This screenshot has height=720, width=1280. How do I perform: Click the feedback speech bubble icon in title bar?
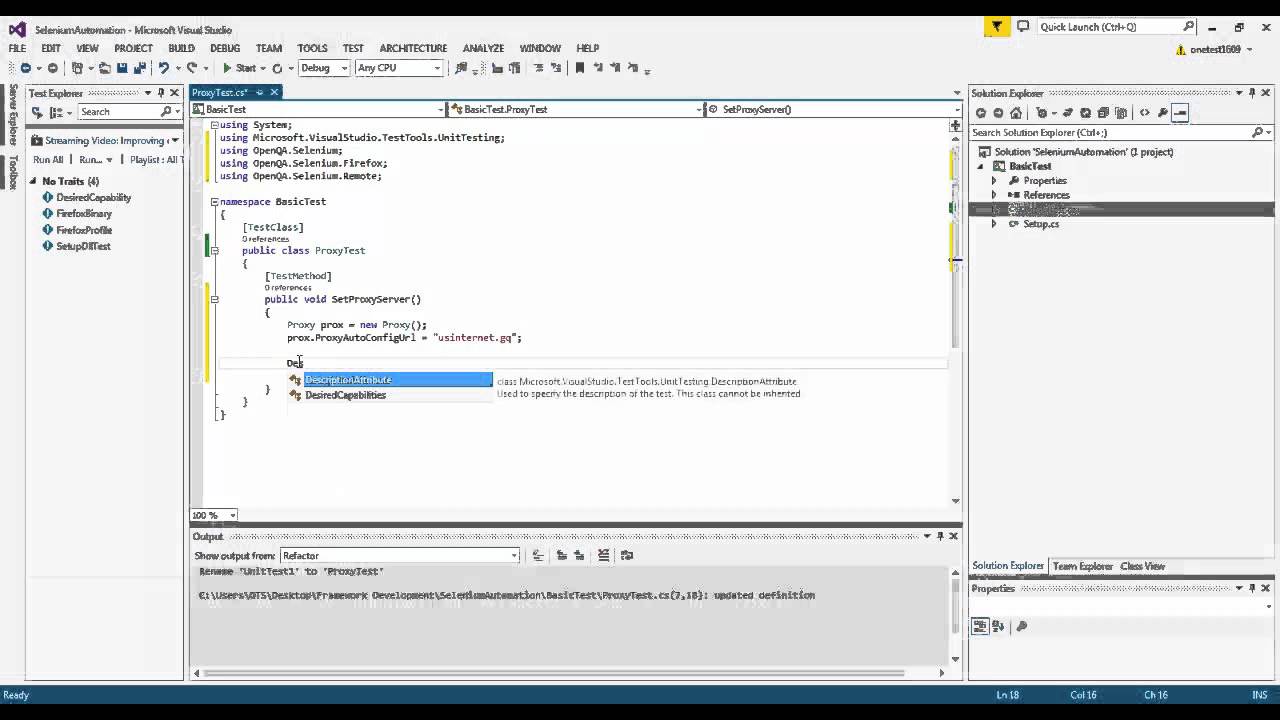(x=1023, y=27)
